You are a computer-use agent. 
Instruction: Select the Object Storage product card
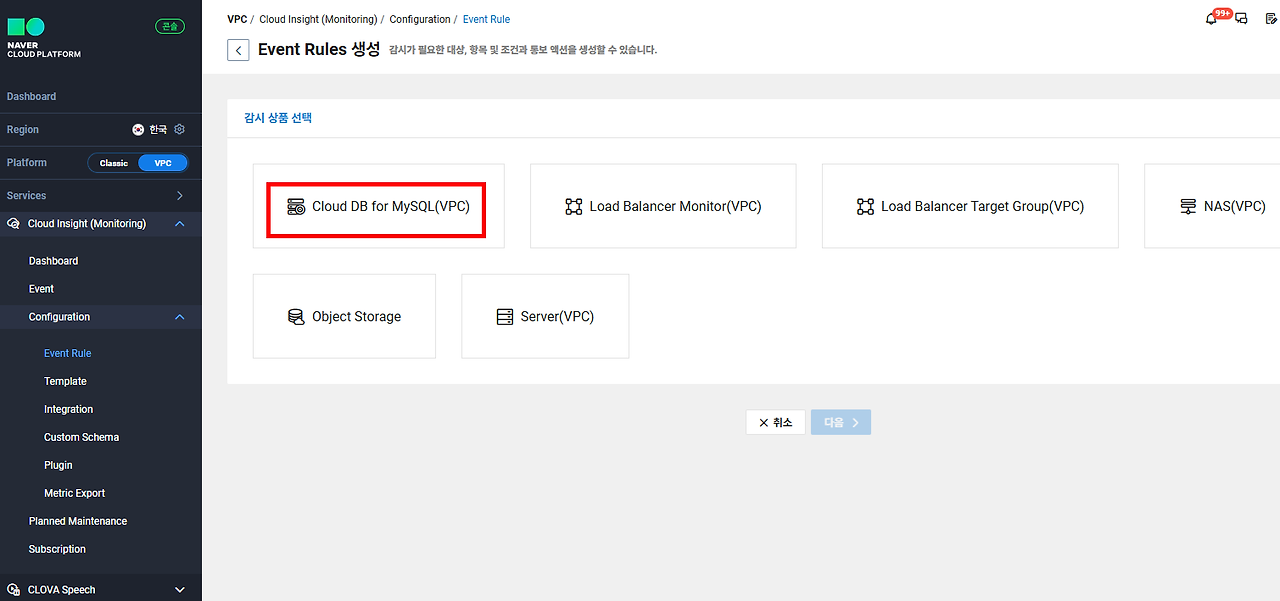(344, 317)
